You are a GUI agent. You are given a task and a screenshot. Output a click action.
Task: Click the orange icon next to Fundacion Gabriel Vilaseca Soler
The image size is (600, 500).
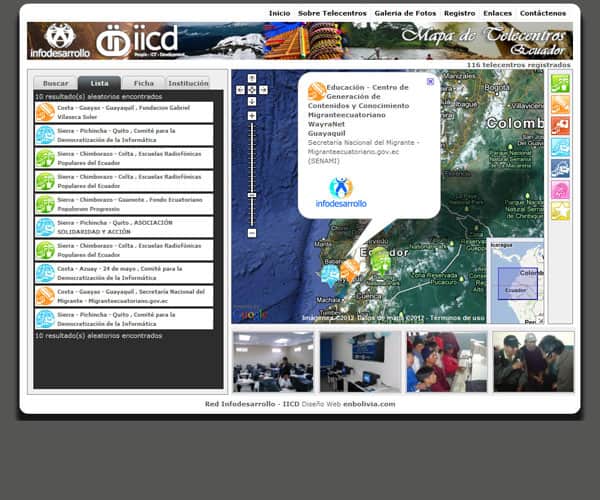[45, 112]
